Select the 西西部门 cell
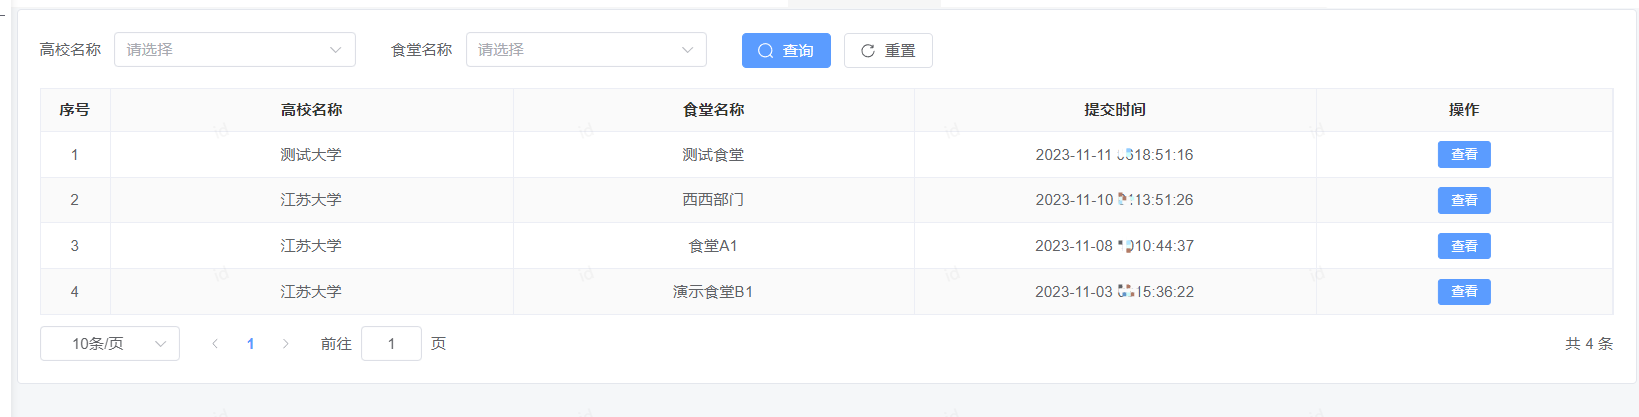This screenshot has width=1639, height=417. 713,200
